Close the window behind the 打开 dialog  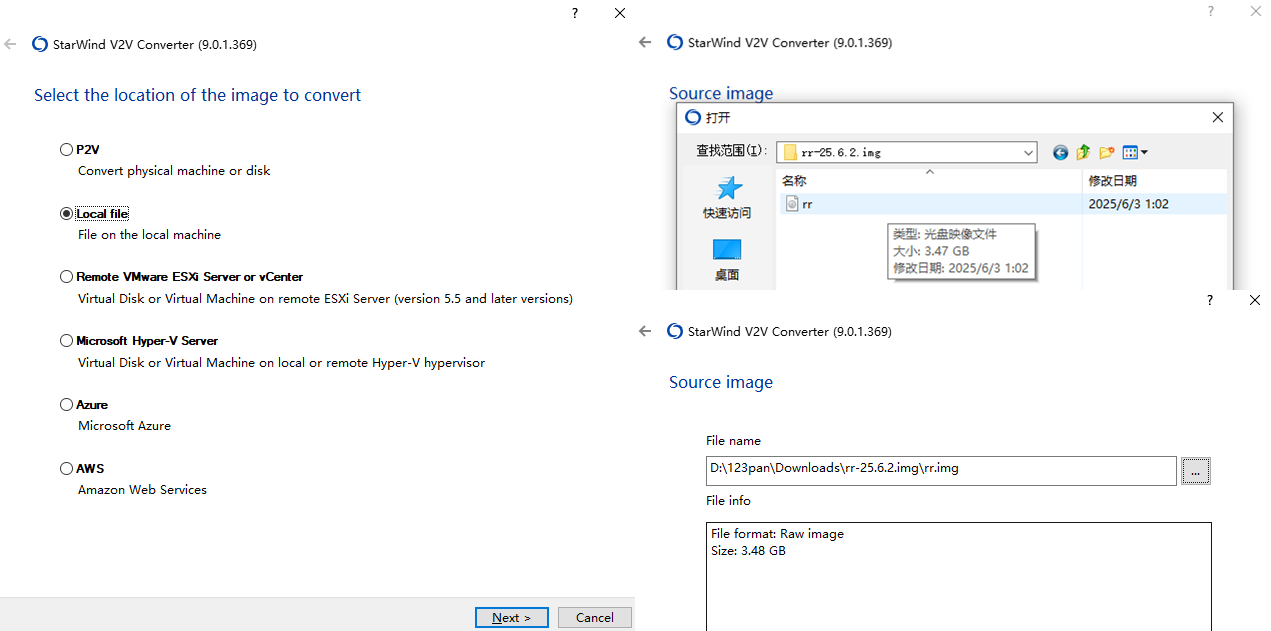pyautogui.click(x=1256, y=11)
